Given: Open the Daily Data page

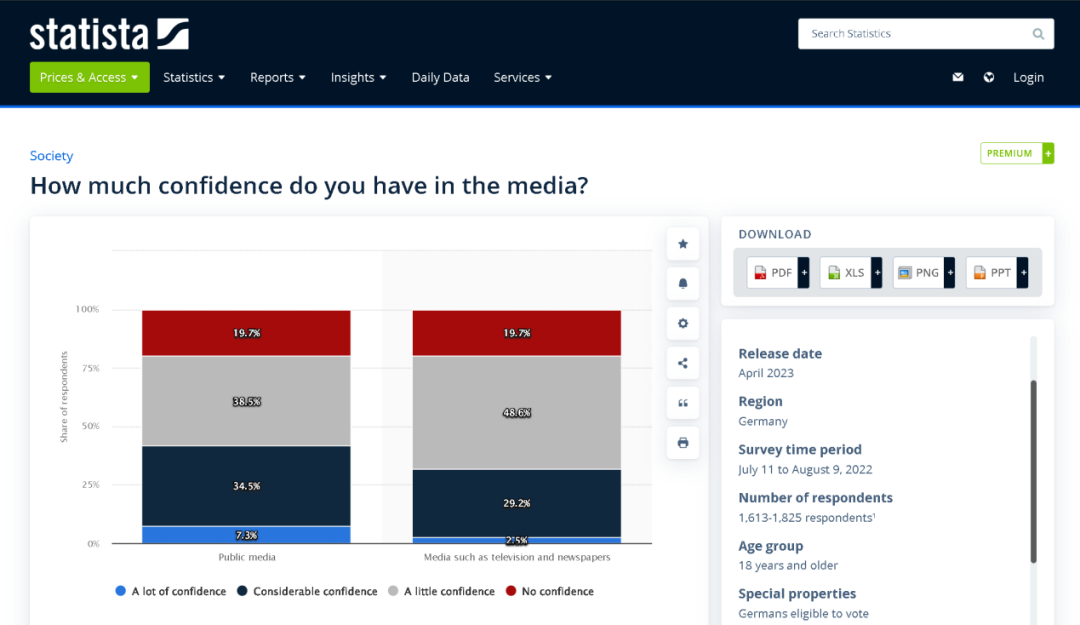Looking at the screenshot, I should coord(440,77).
